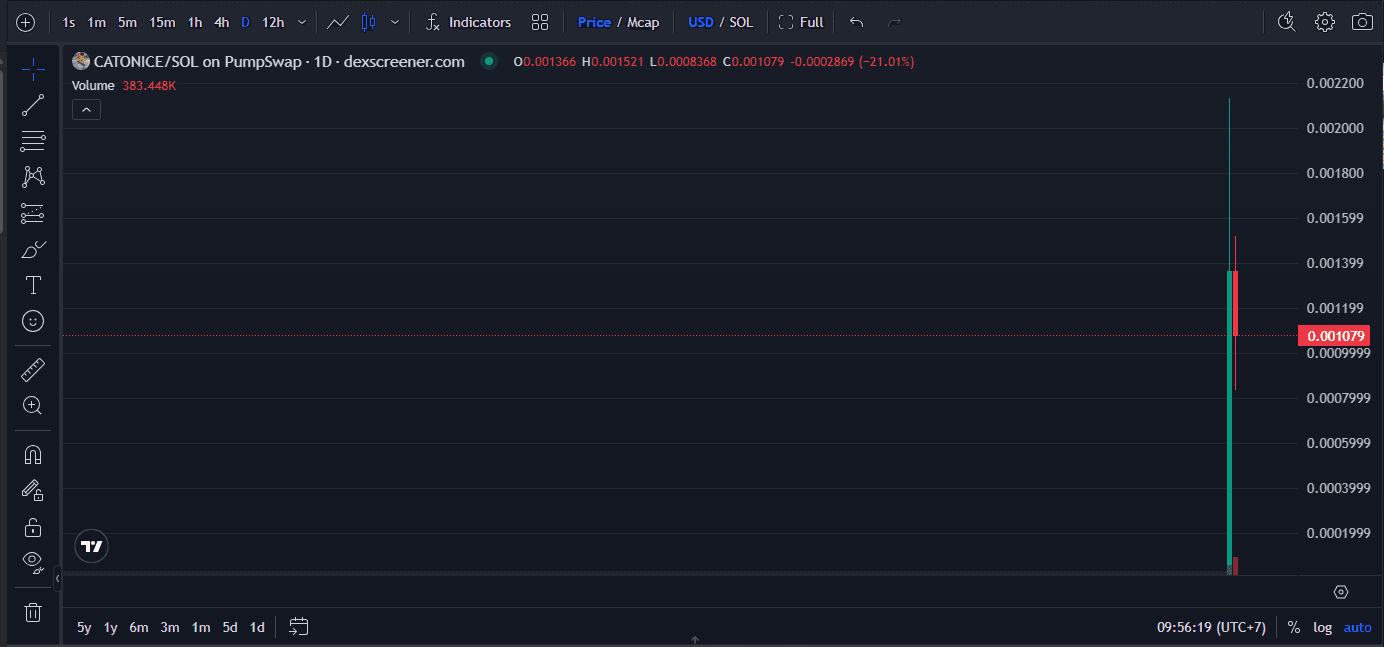Click the Volume 383.448K indicator label
This screenshot has height=647, width=1384.
pyautogui.click(x=124, y=86)
